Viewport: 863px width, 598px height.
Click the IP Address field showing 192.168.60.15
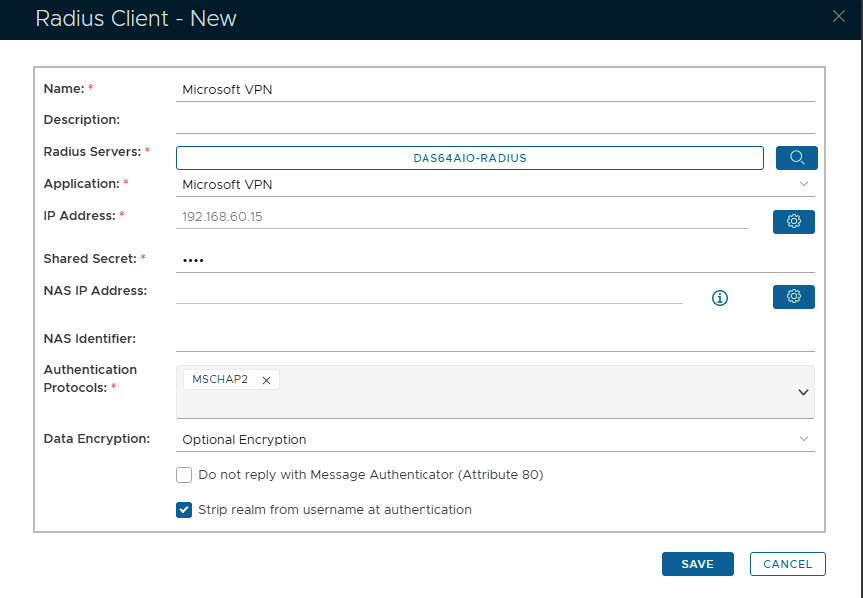click(461, 216)
